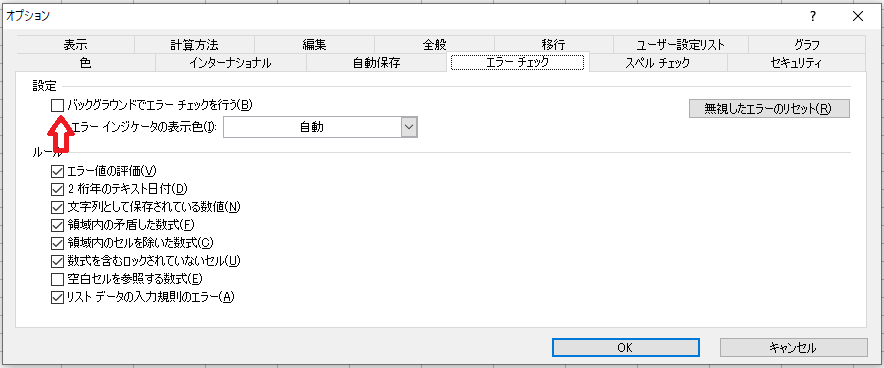The width and height of the screenshot is (884, 368).
Task: Open the 移行 tab
Action: click(x=553, y=45)
